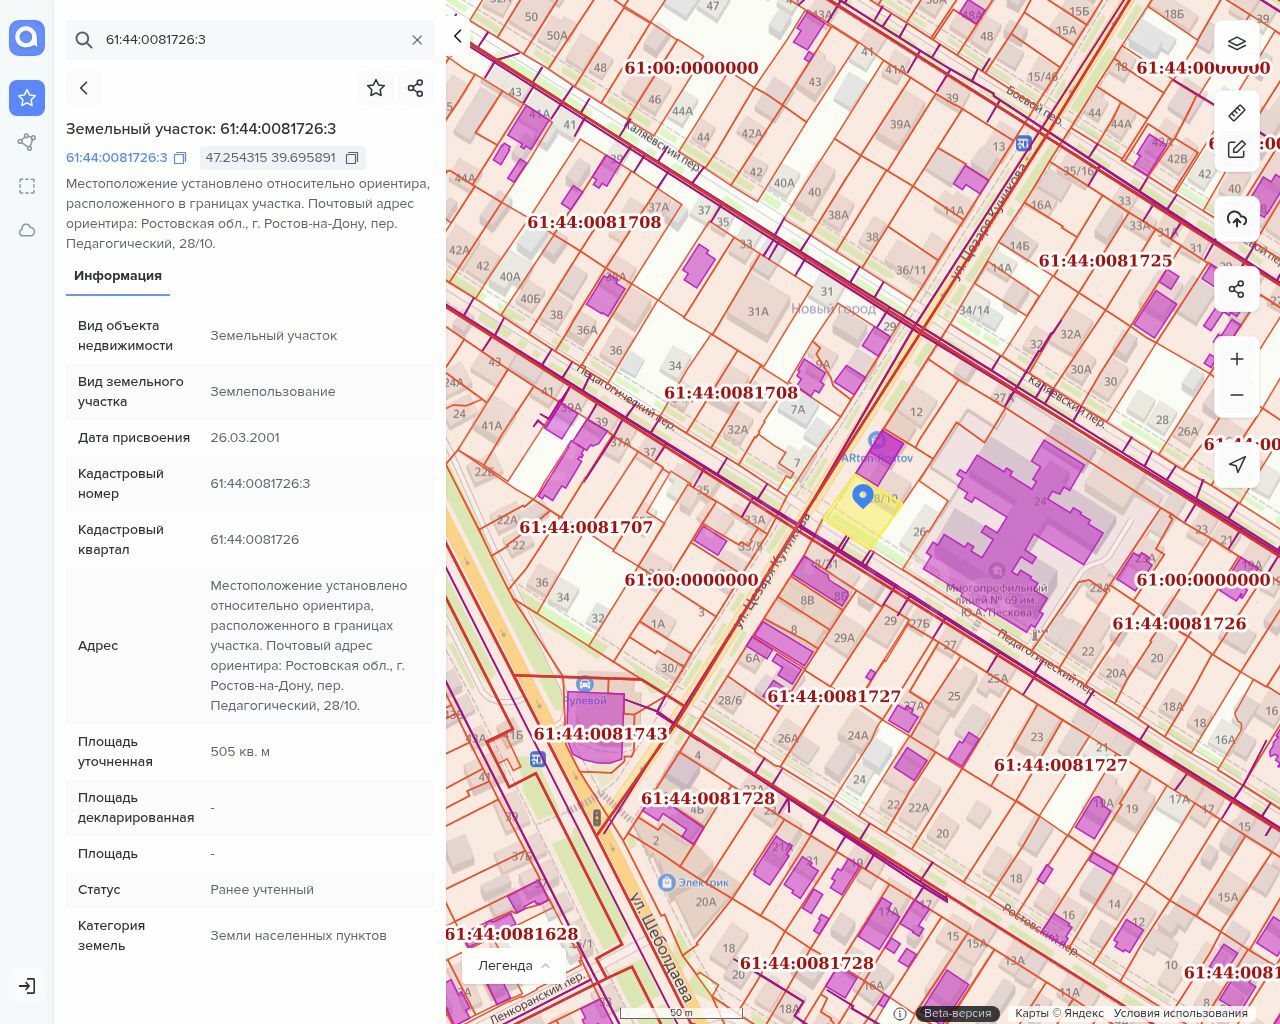
Task: Go back using the left chevron button
Action: (84, 88)
